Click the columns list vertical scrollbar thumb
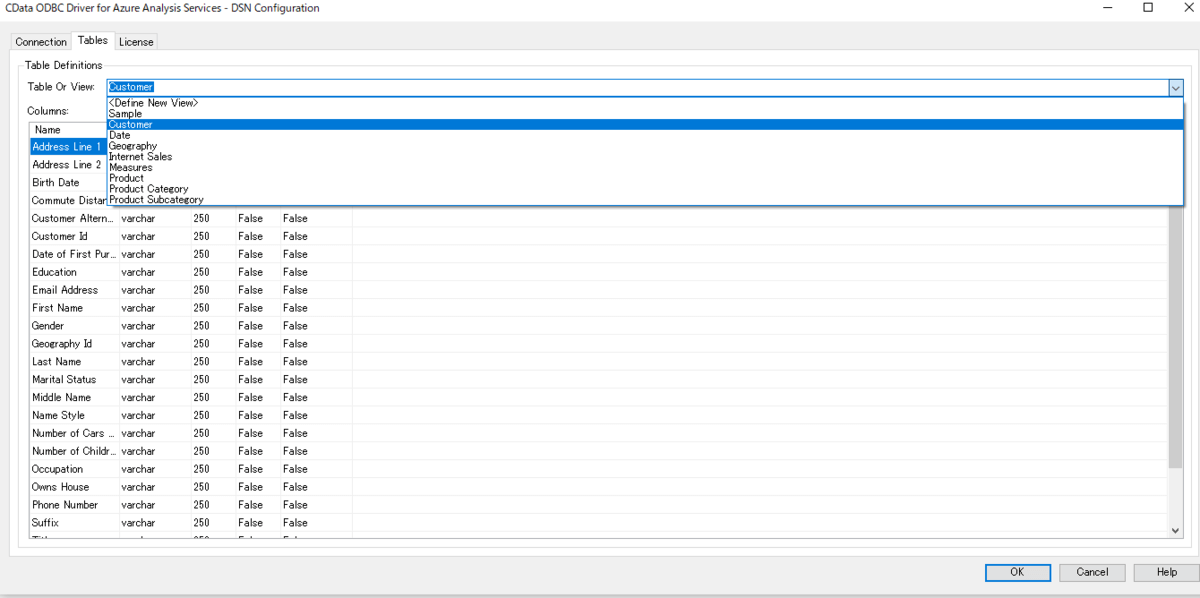This screenshot has height=598, width=1200. (x=1176, y=335)
